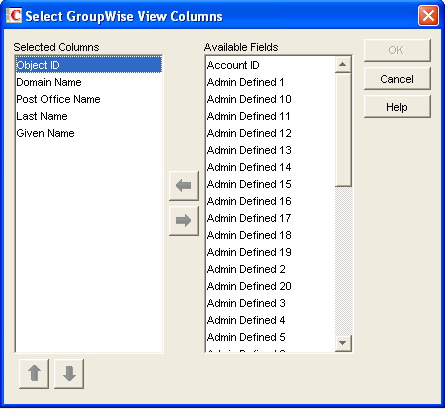Select the Admin Defined 14 field
445x409 pixels.
(x=270, y=167)
